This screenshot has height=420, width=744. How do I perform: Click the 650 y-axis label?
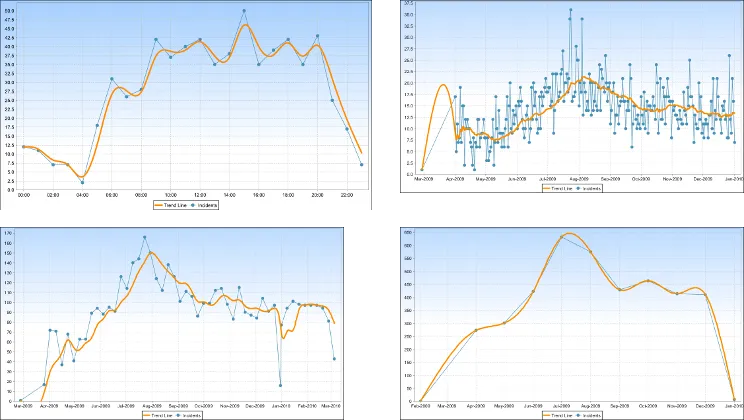click(x=408, y=233)
